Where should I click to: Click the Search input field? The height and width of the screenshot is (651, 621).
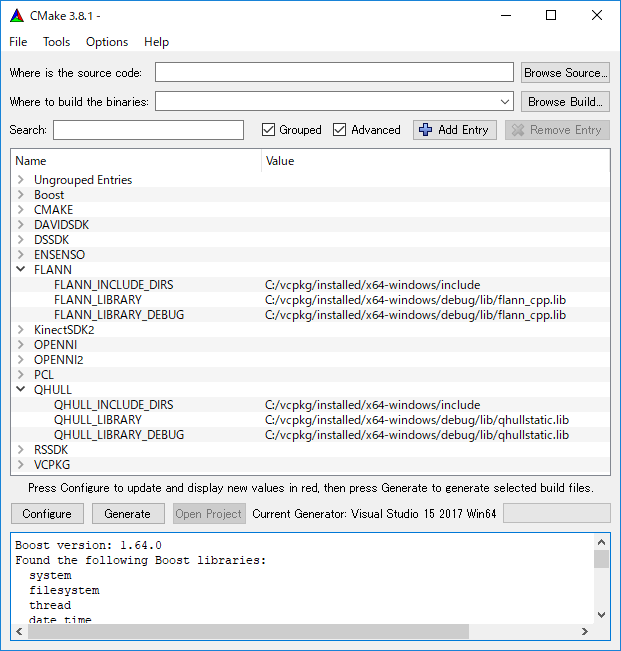point(148,130)
